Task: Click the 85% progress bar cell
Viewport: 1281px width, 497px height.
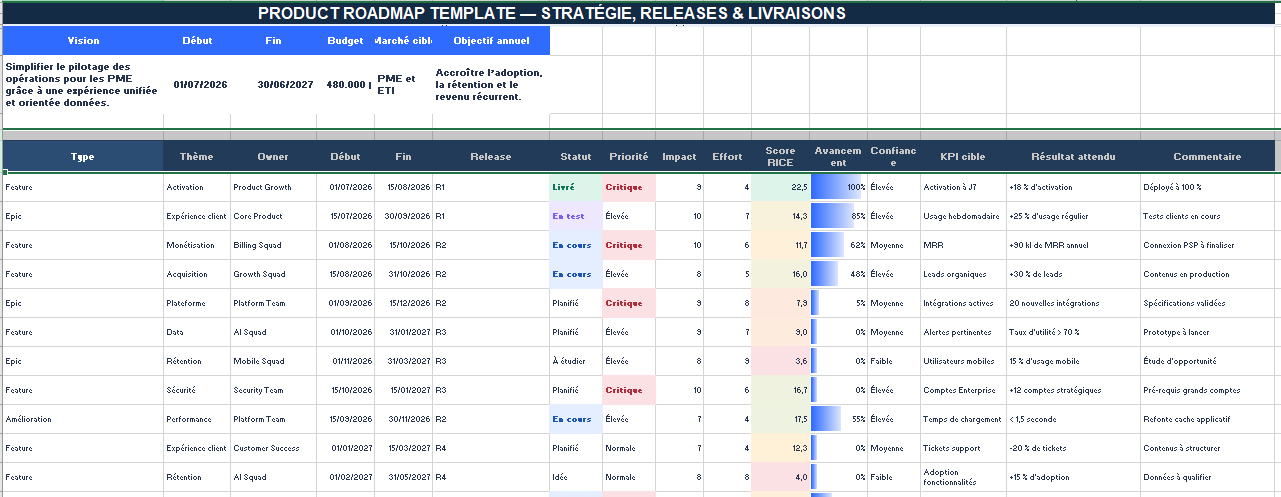Action: click(839, 216)
